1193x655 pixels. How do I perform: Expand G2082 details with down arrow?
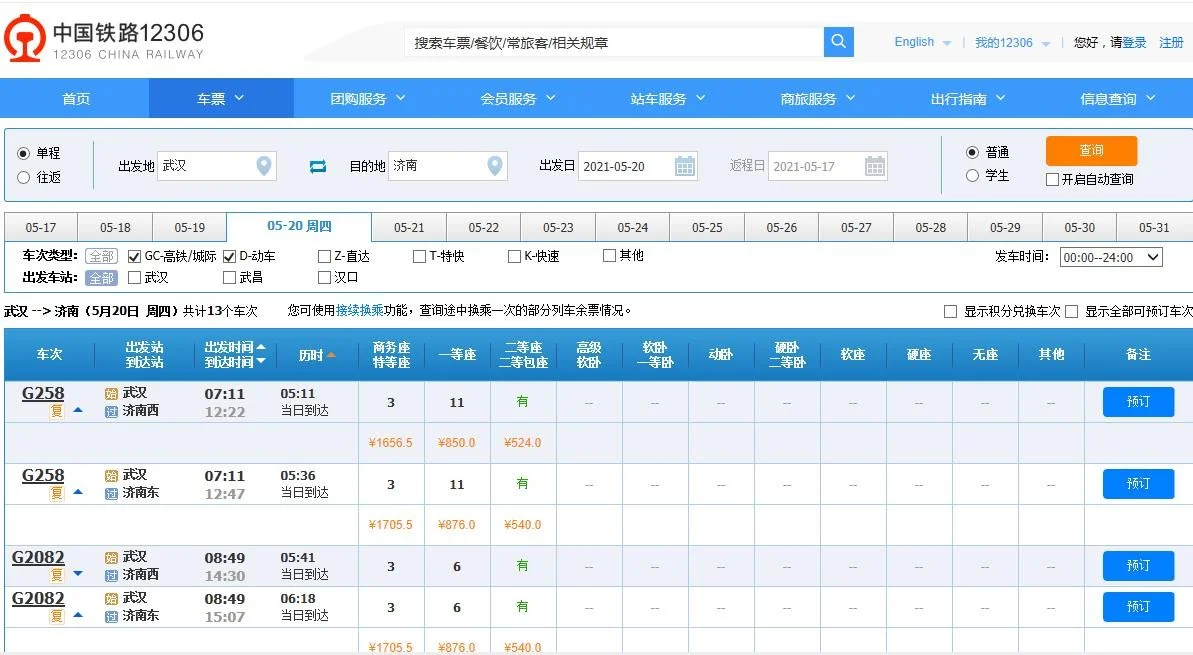78,573
